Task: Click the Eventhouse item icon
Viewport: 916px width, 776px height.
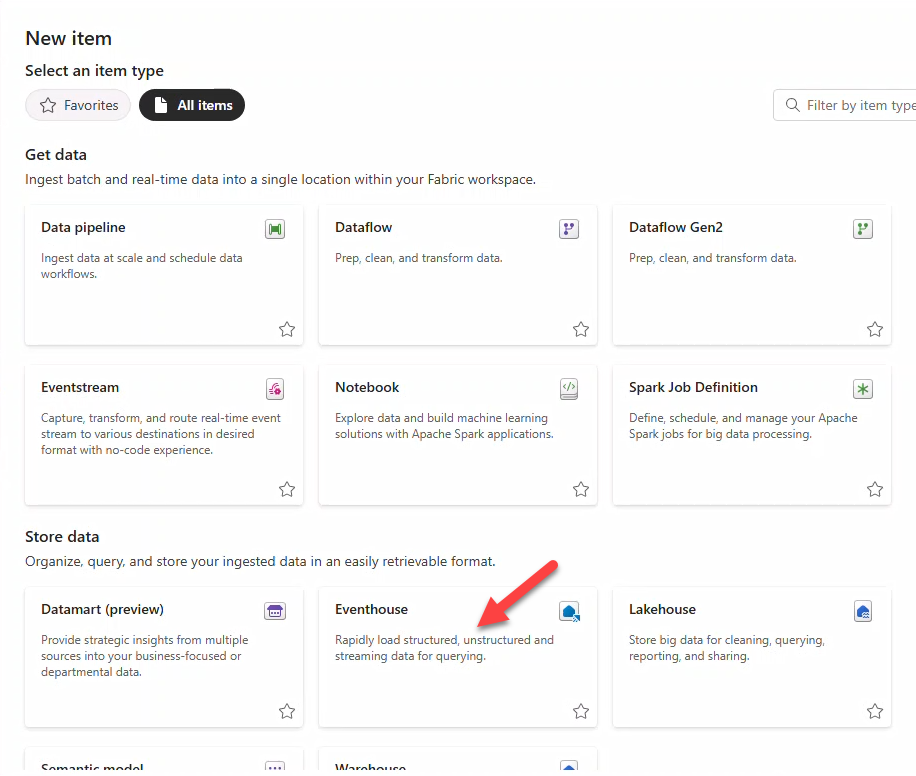Action: [569, 611]
